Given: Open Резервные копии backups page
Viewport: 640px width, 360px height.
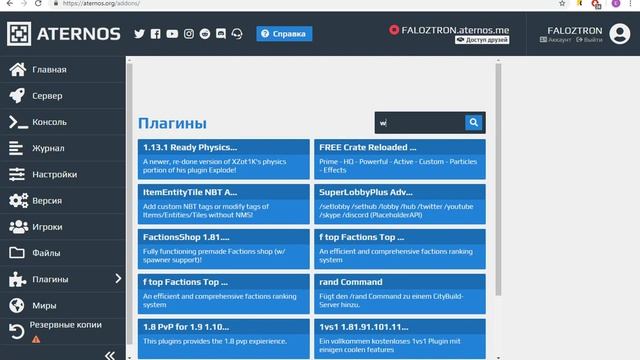Looking at the screenshot, I should pos(63,331).
